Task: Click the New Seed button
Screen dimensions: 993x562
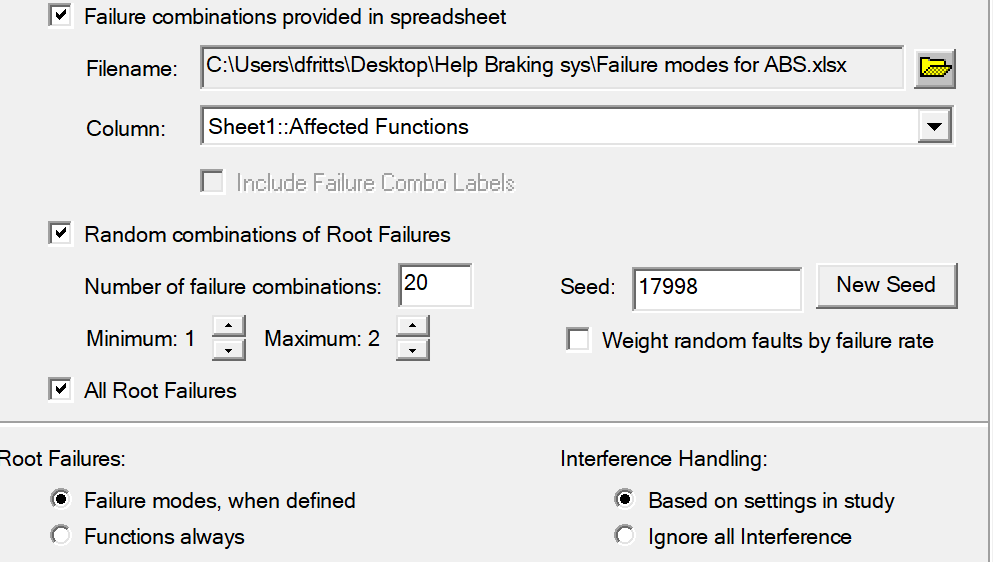Action: (x=886, y=286)
